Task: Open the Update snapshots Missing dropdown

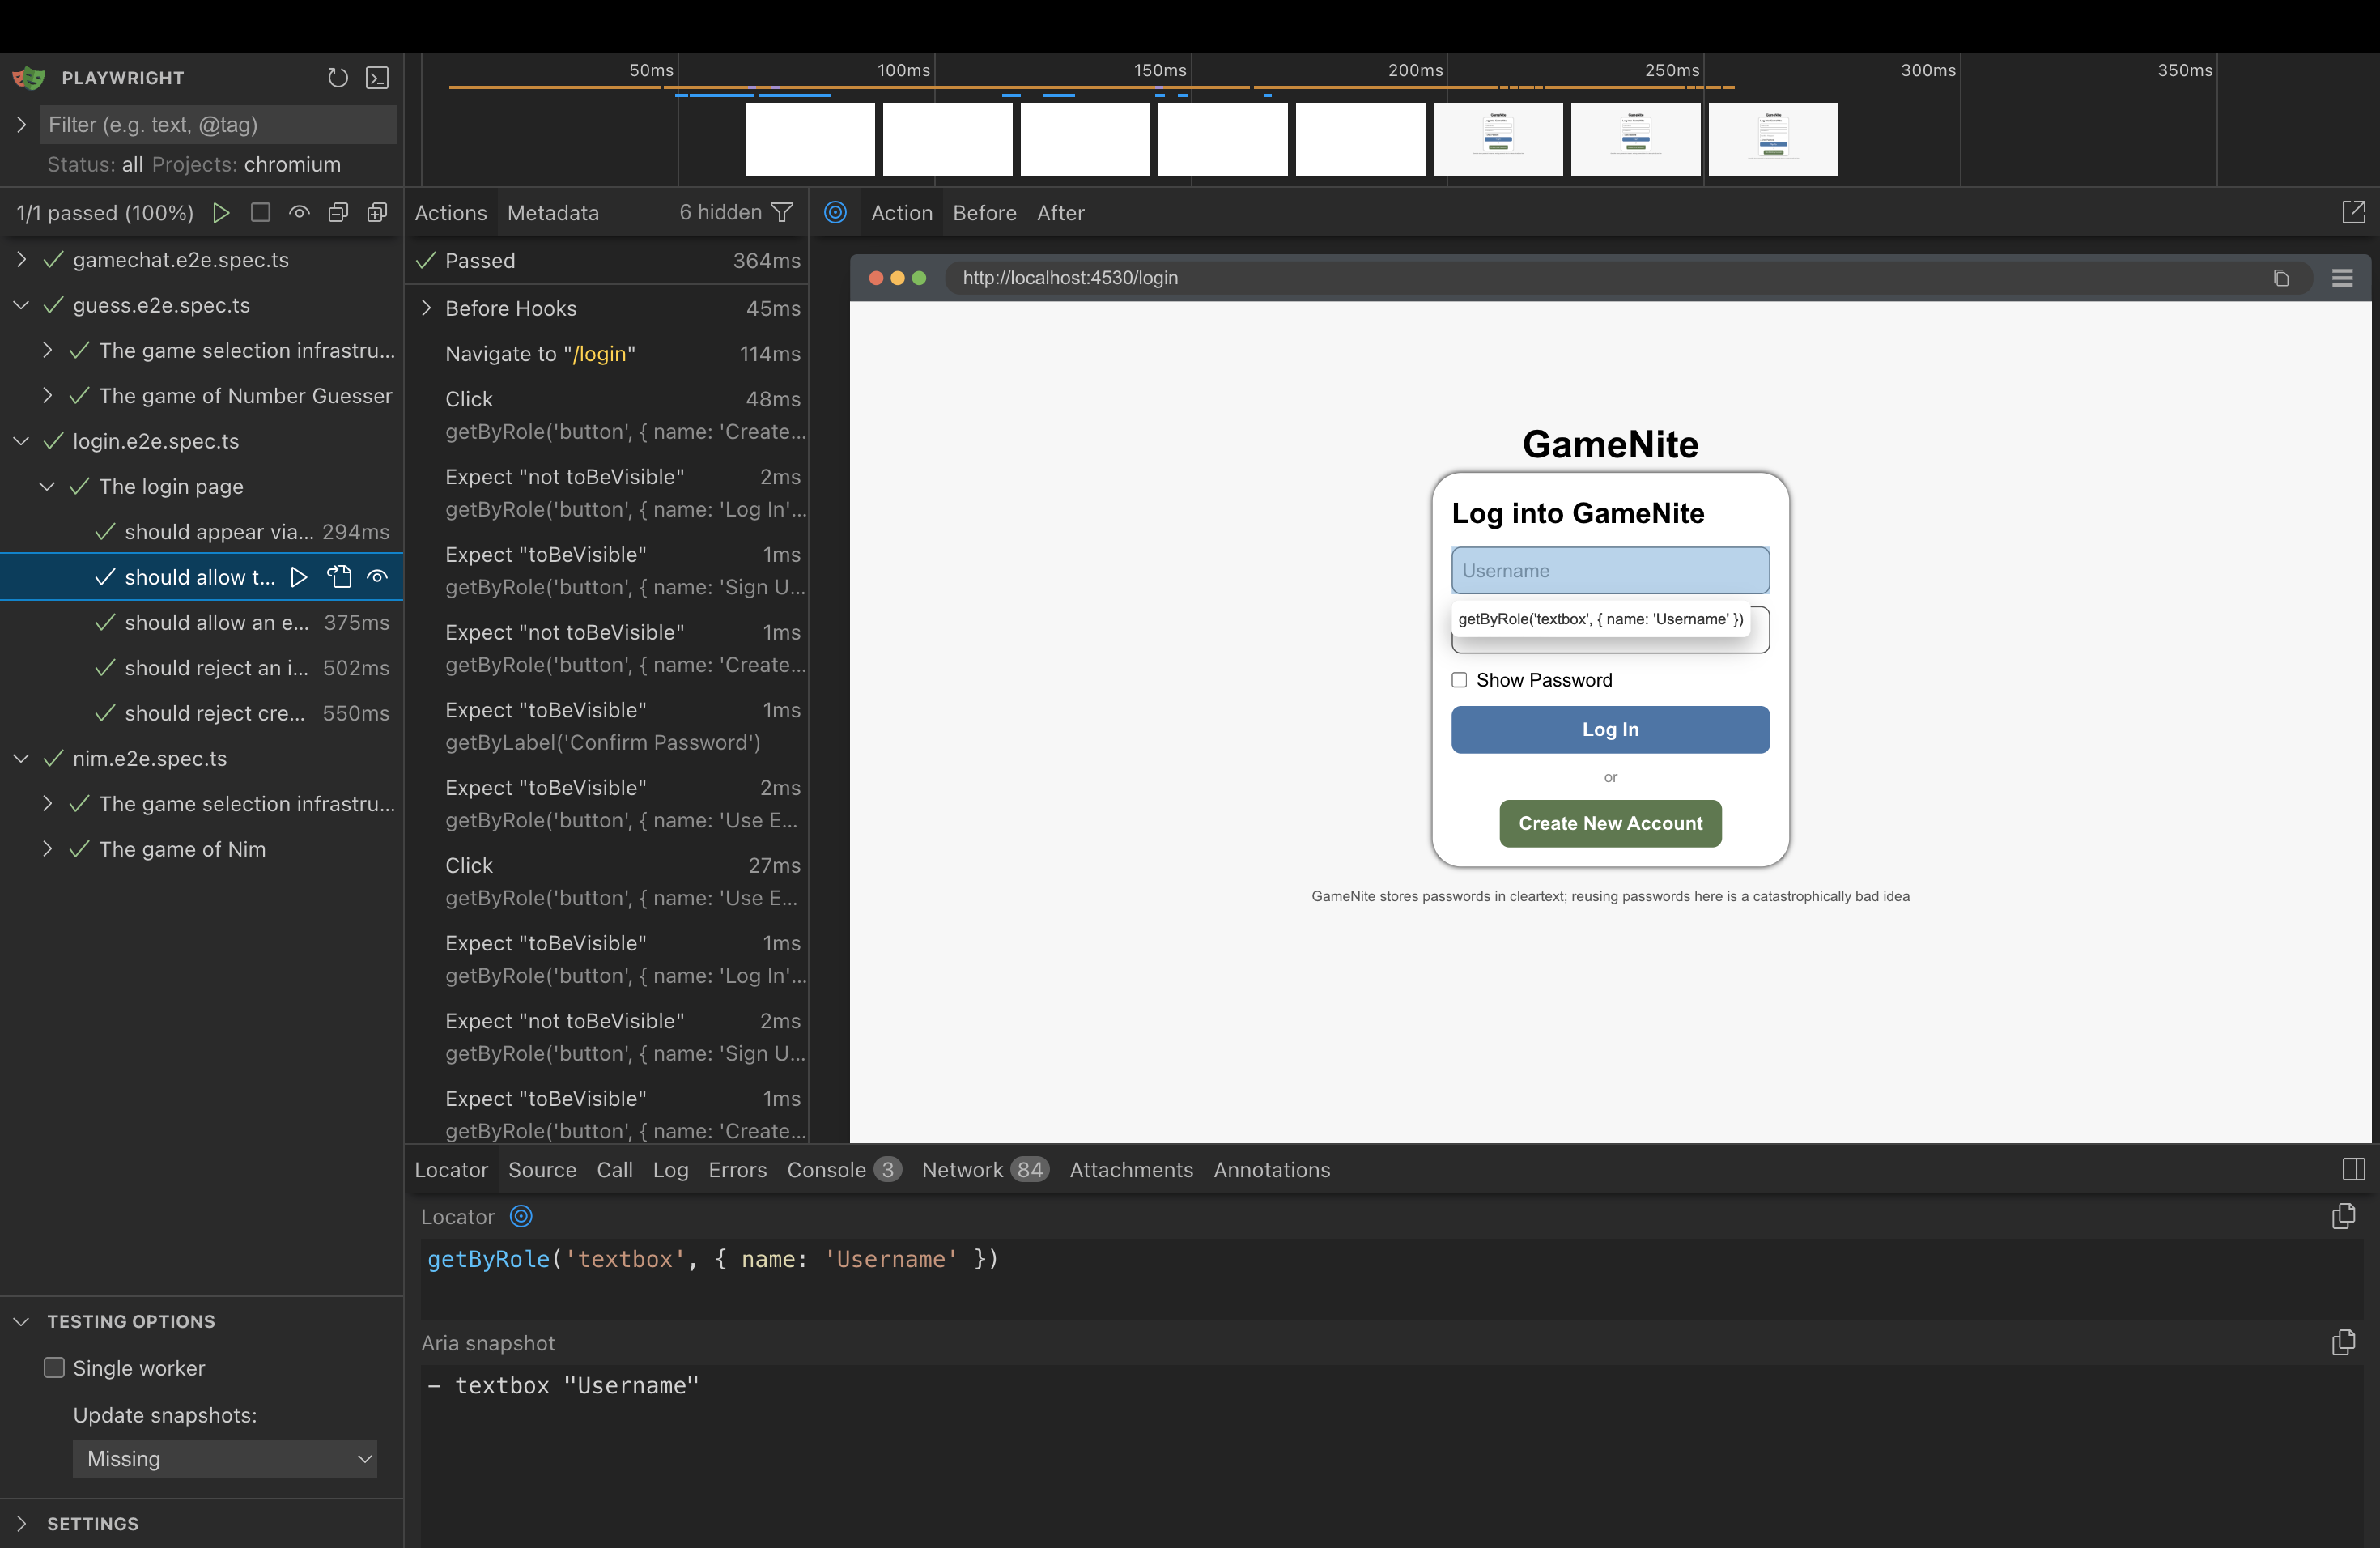Action: point(225,1458)
